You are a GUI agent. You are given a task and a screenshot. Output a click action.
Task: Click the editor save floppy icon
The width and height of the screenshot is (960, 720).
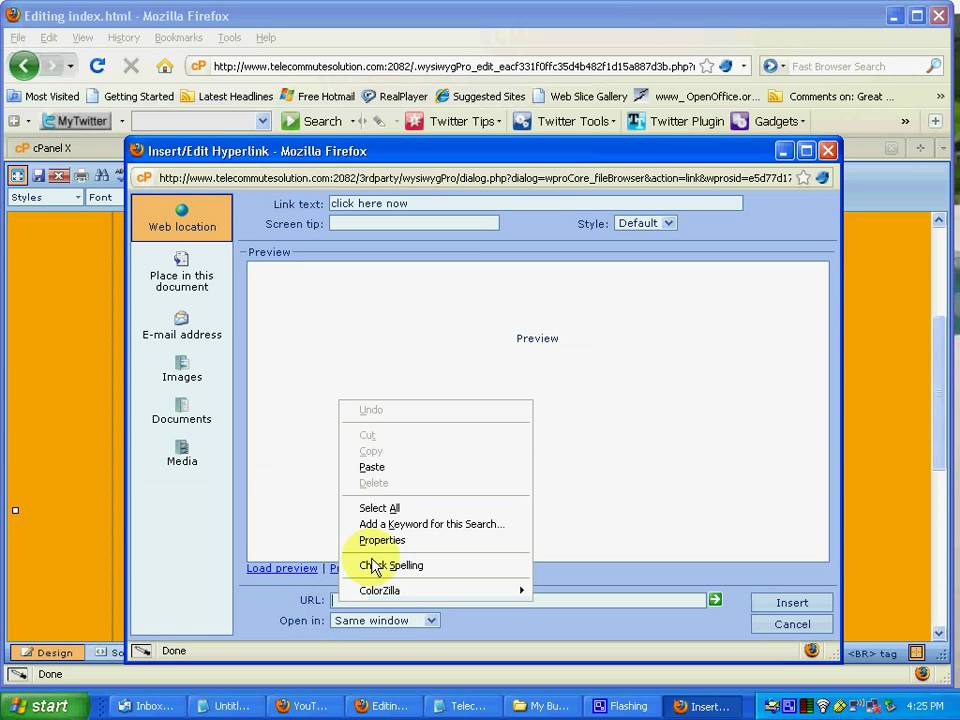point(39,176)
